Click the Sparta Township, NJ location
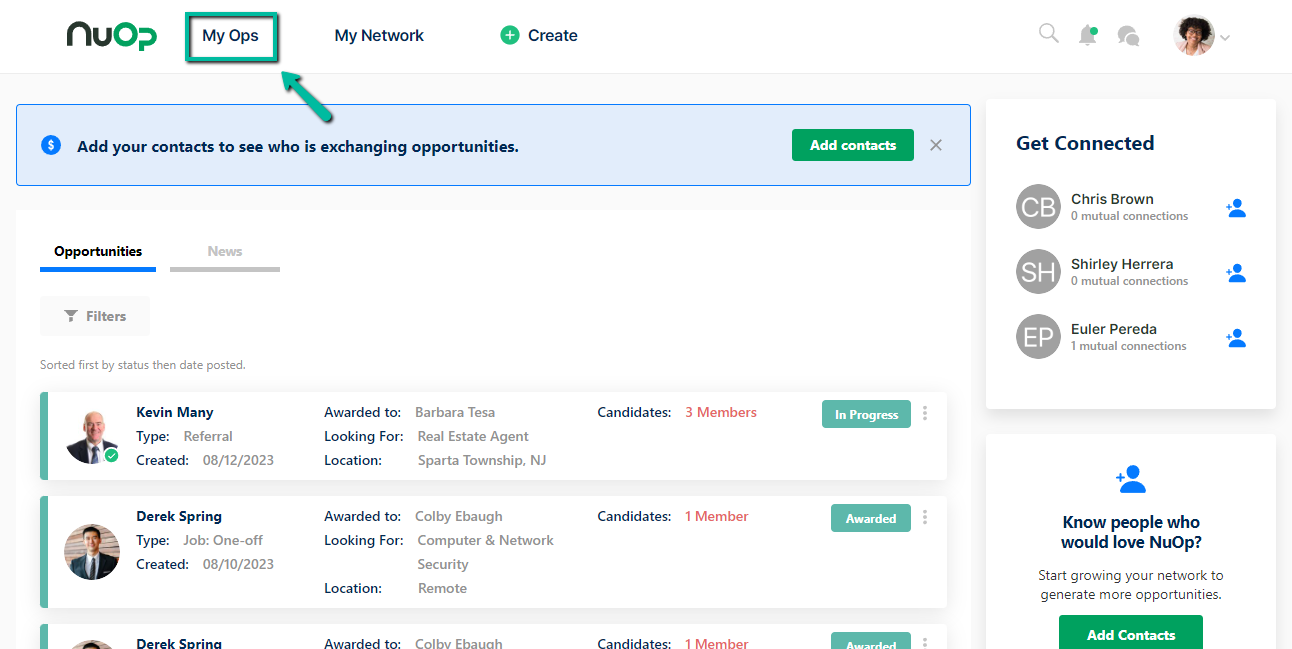 pyautogui.click(x=482, y=460)
